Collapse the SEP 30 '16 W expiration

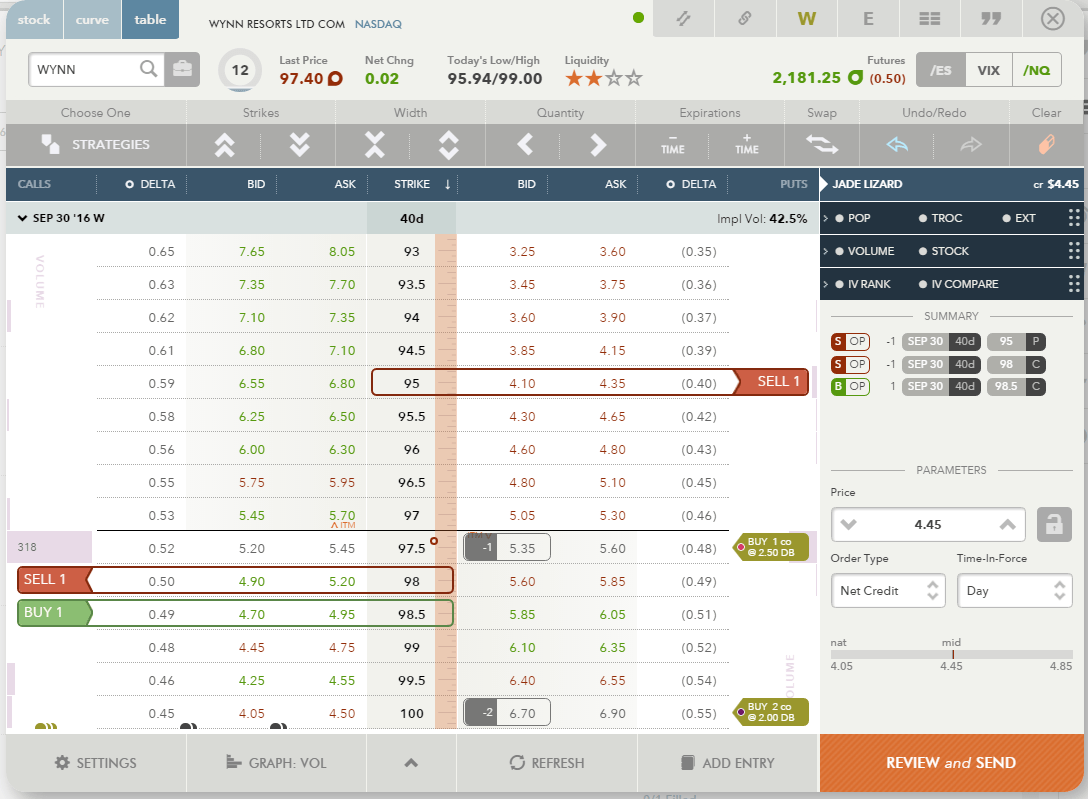coord(22,218)
